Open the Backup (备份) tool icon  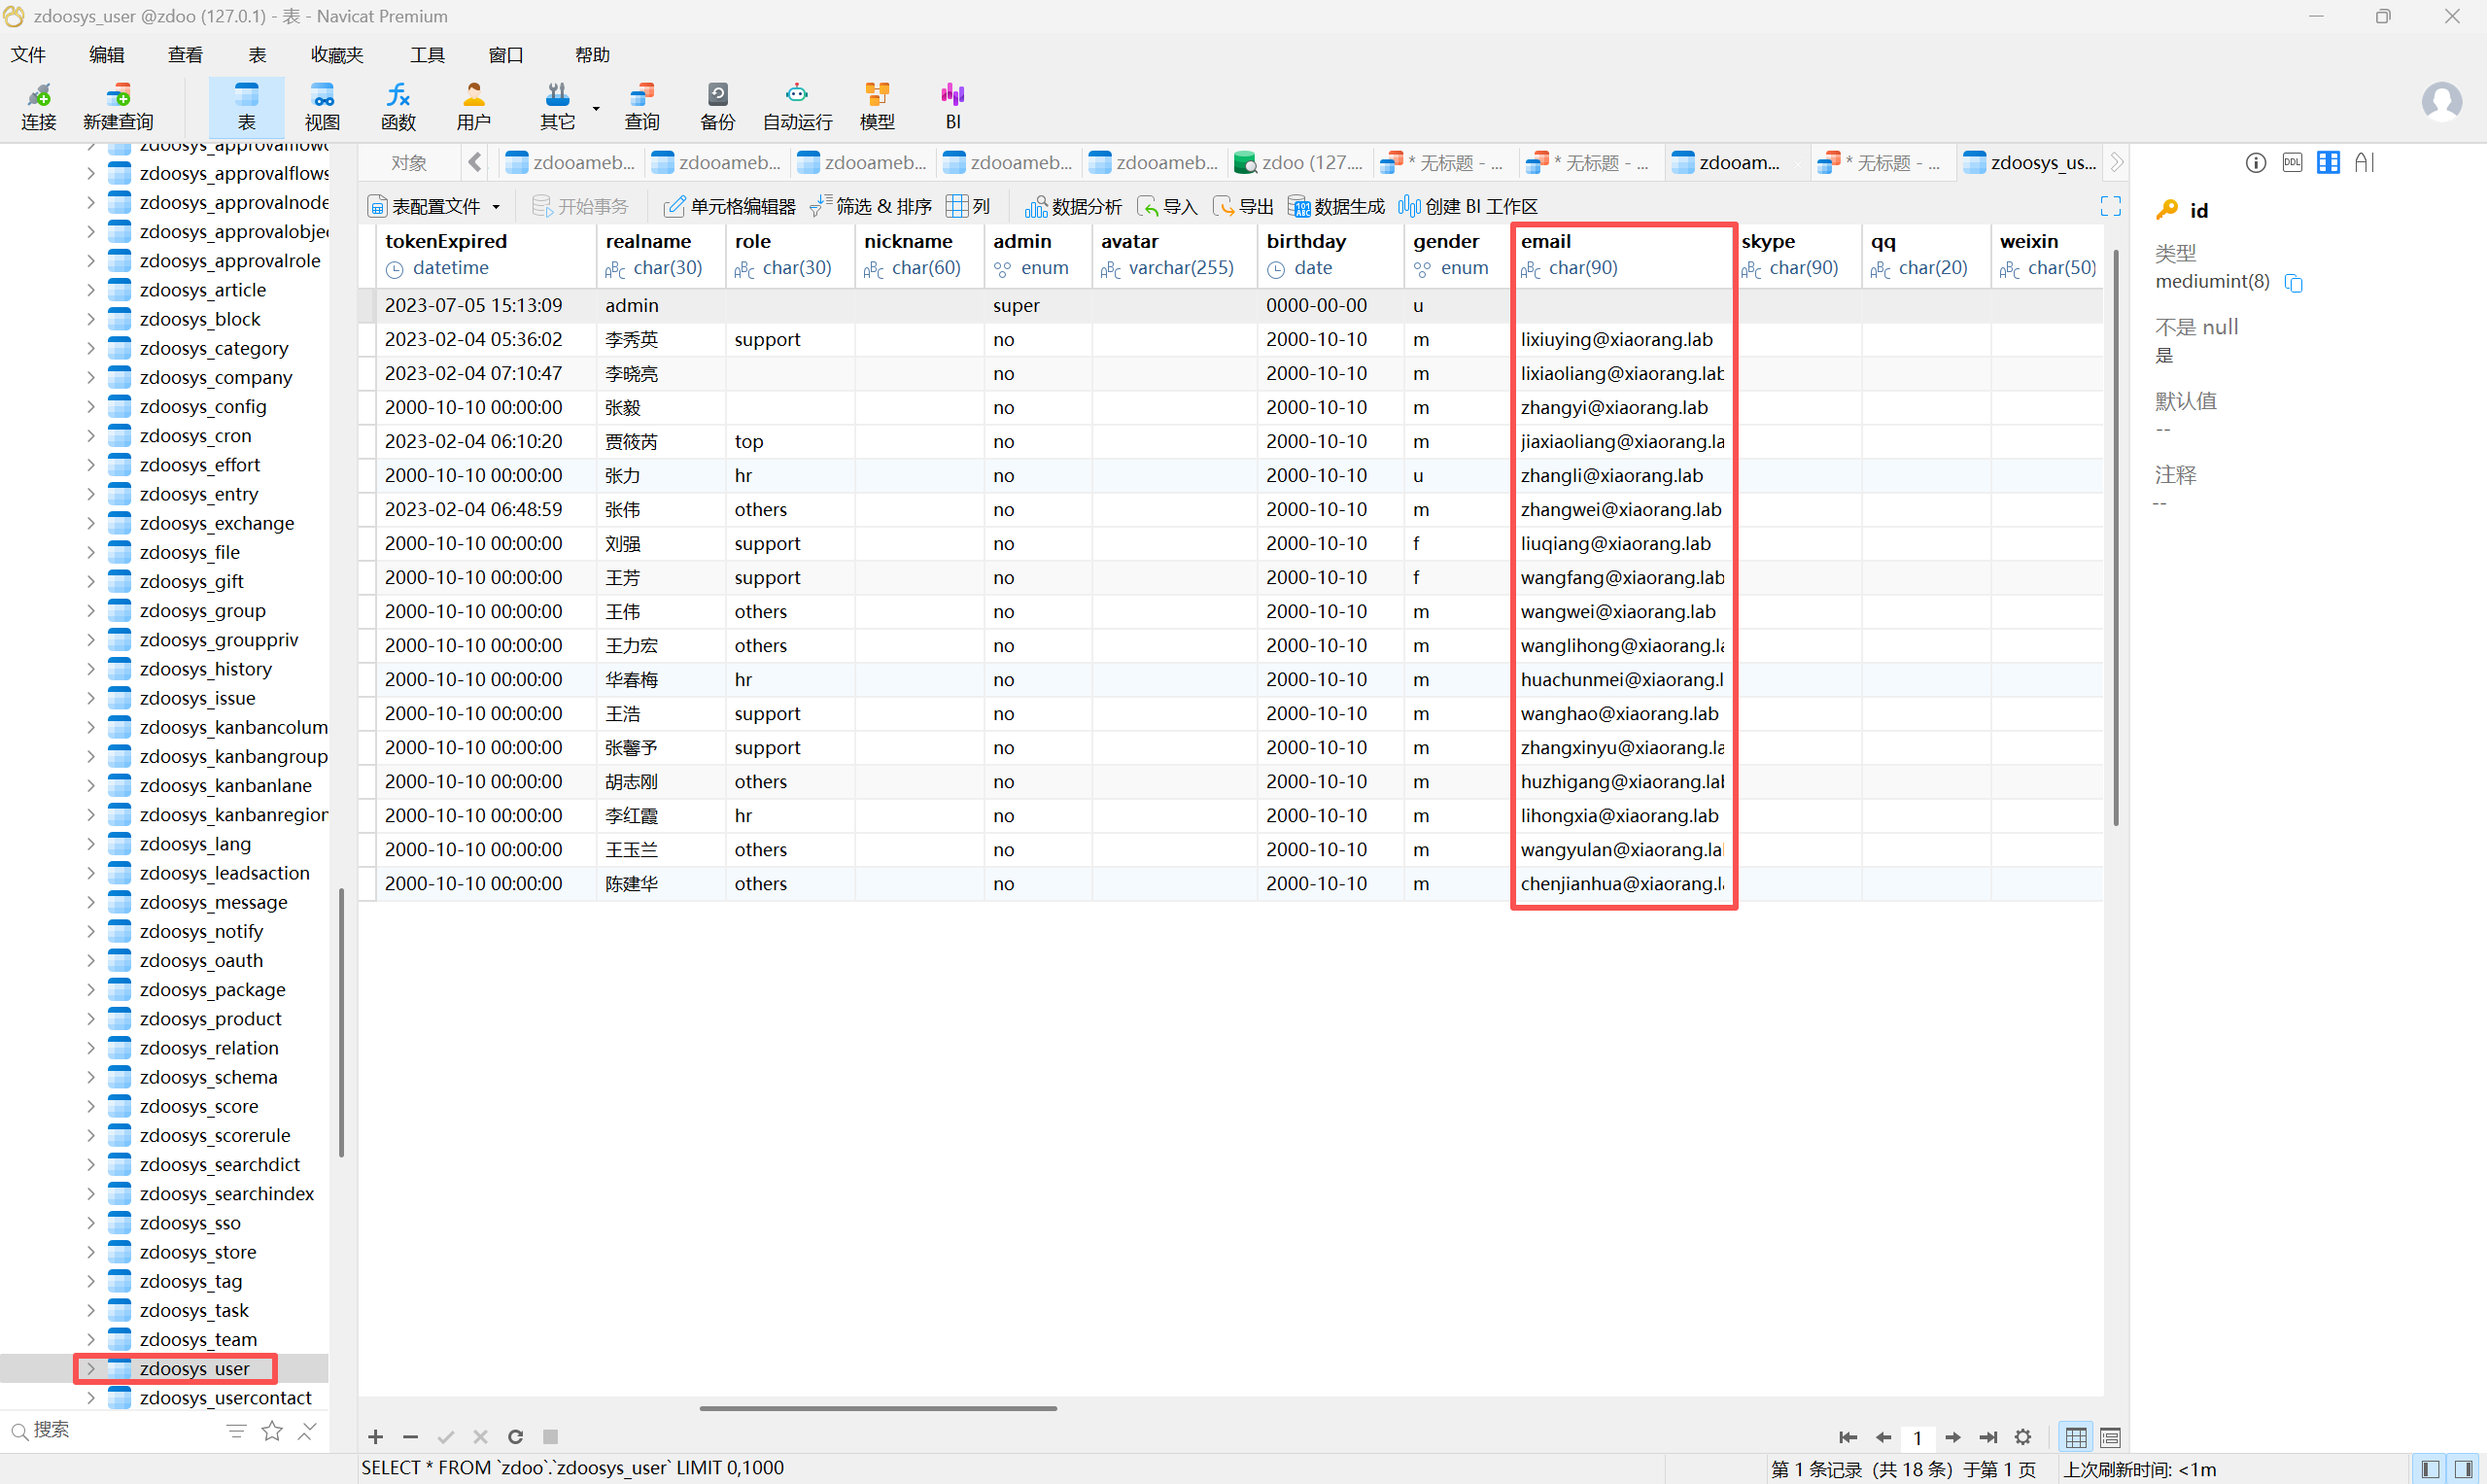tap(717, 106)
